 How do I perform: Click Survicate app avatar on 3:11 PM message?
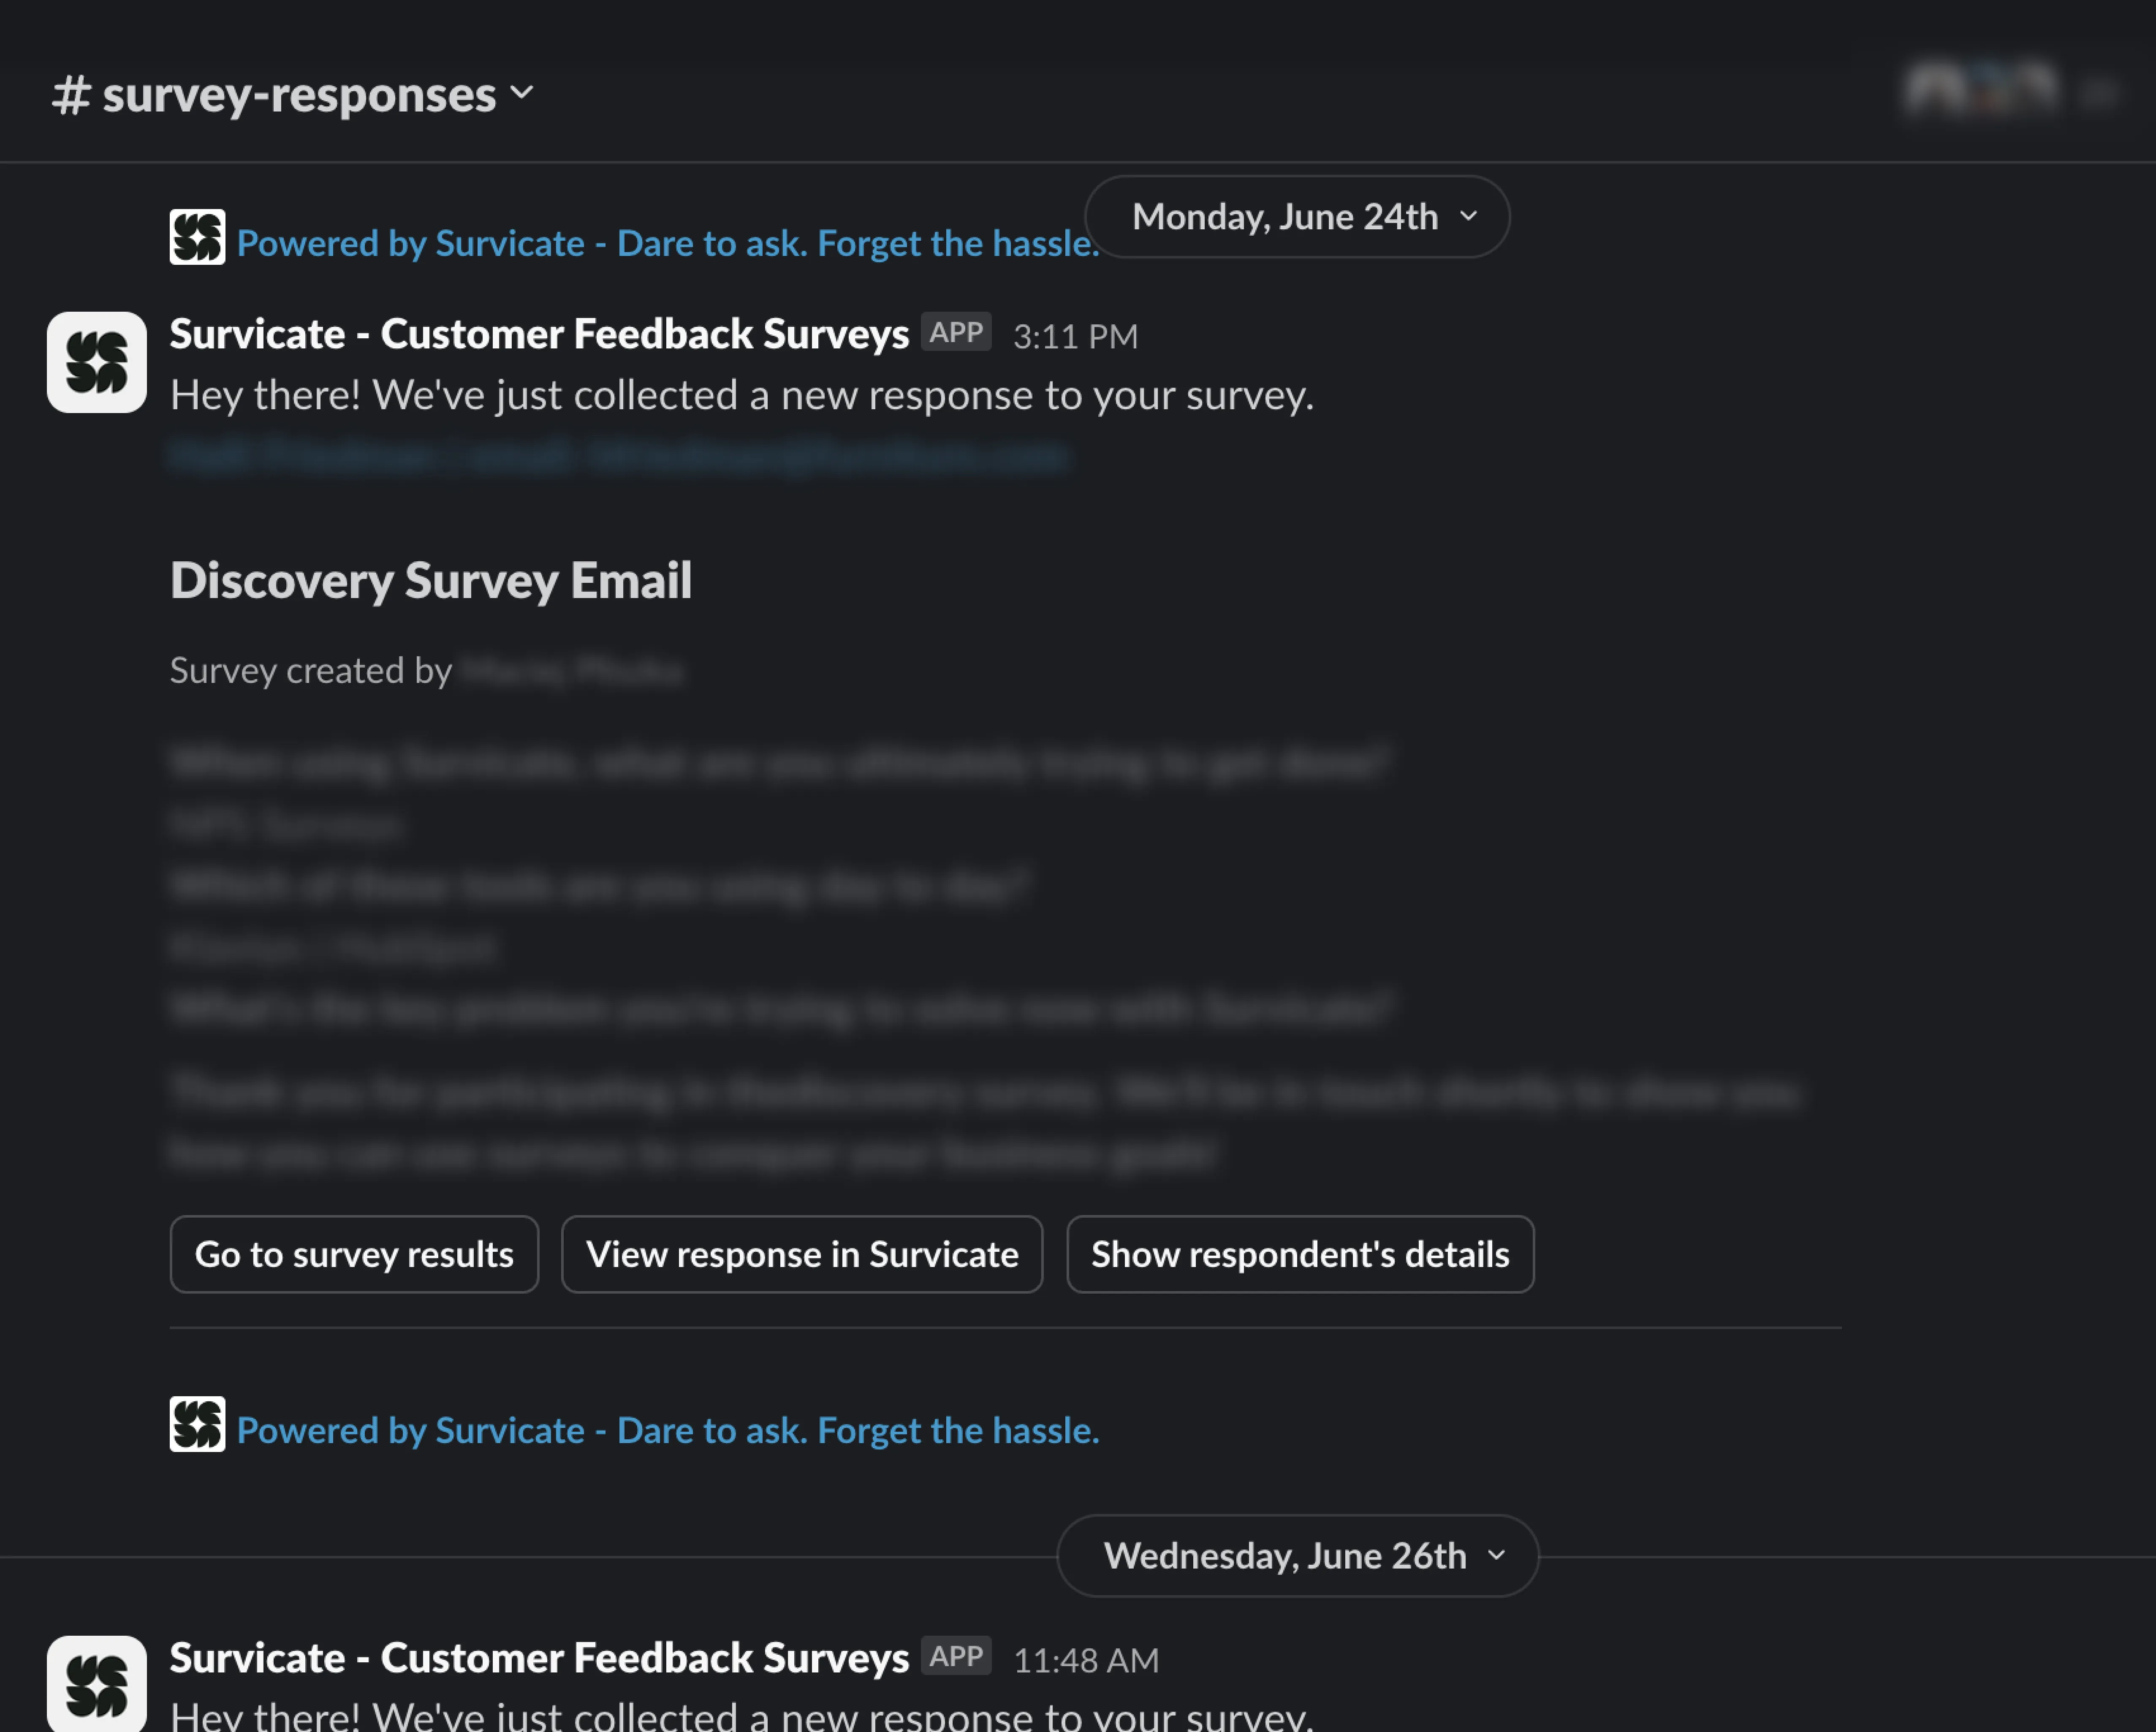pos(97,362)
